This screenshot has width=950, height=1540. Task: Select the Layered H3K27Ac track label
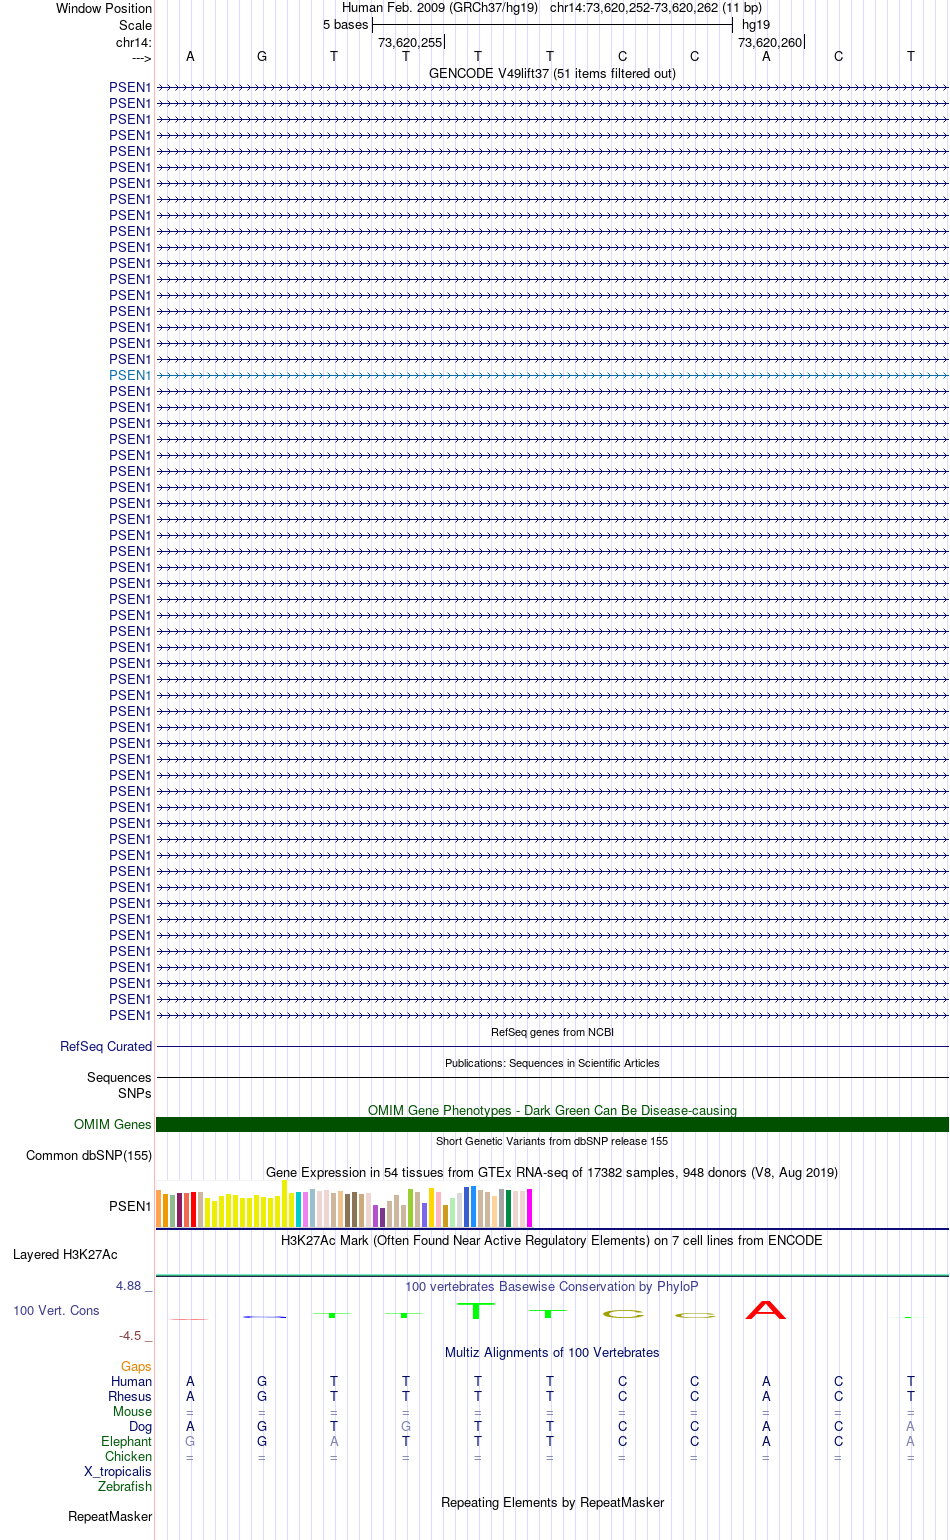click(65, 1254)
